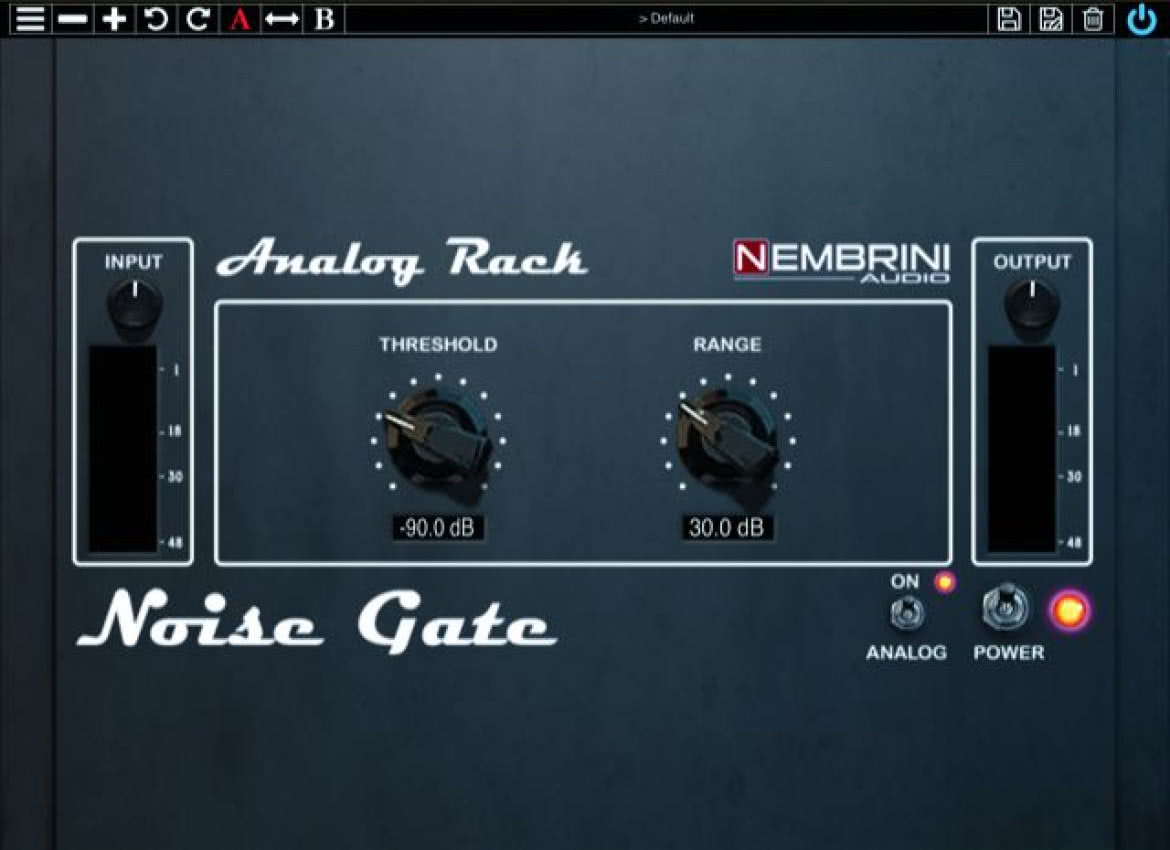Image resolution: width=1170 pixels, height=850 pixels.
Task: Open the Default preset selector
Action: tap(666, 19)
